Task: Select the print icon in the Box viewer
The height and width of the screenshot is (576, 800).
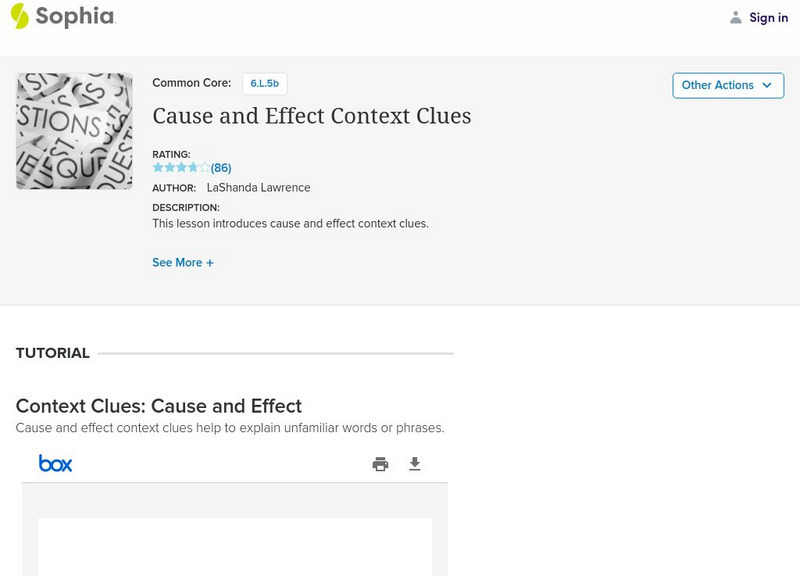Action: point(380,463)
